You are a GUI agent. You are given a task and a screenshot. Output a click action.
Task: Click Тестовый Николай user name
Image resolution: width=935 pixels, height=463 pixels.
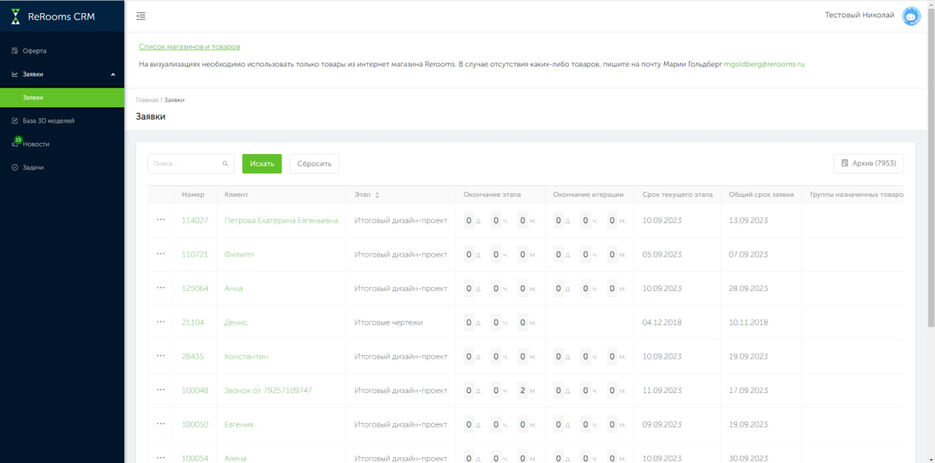859,16
